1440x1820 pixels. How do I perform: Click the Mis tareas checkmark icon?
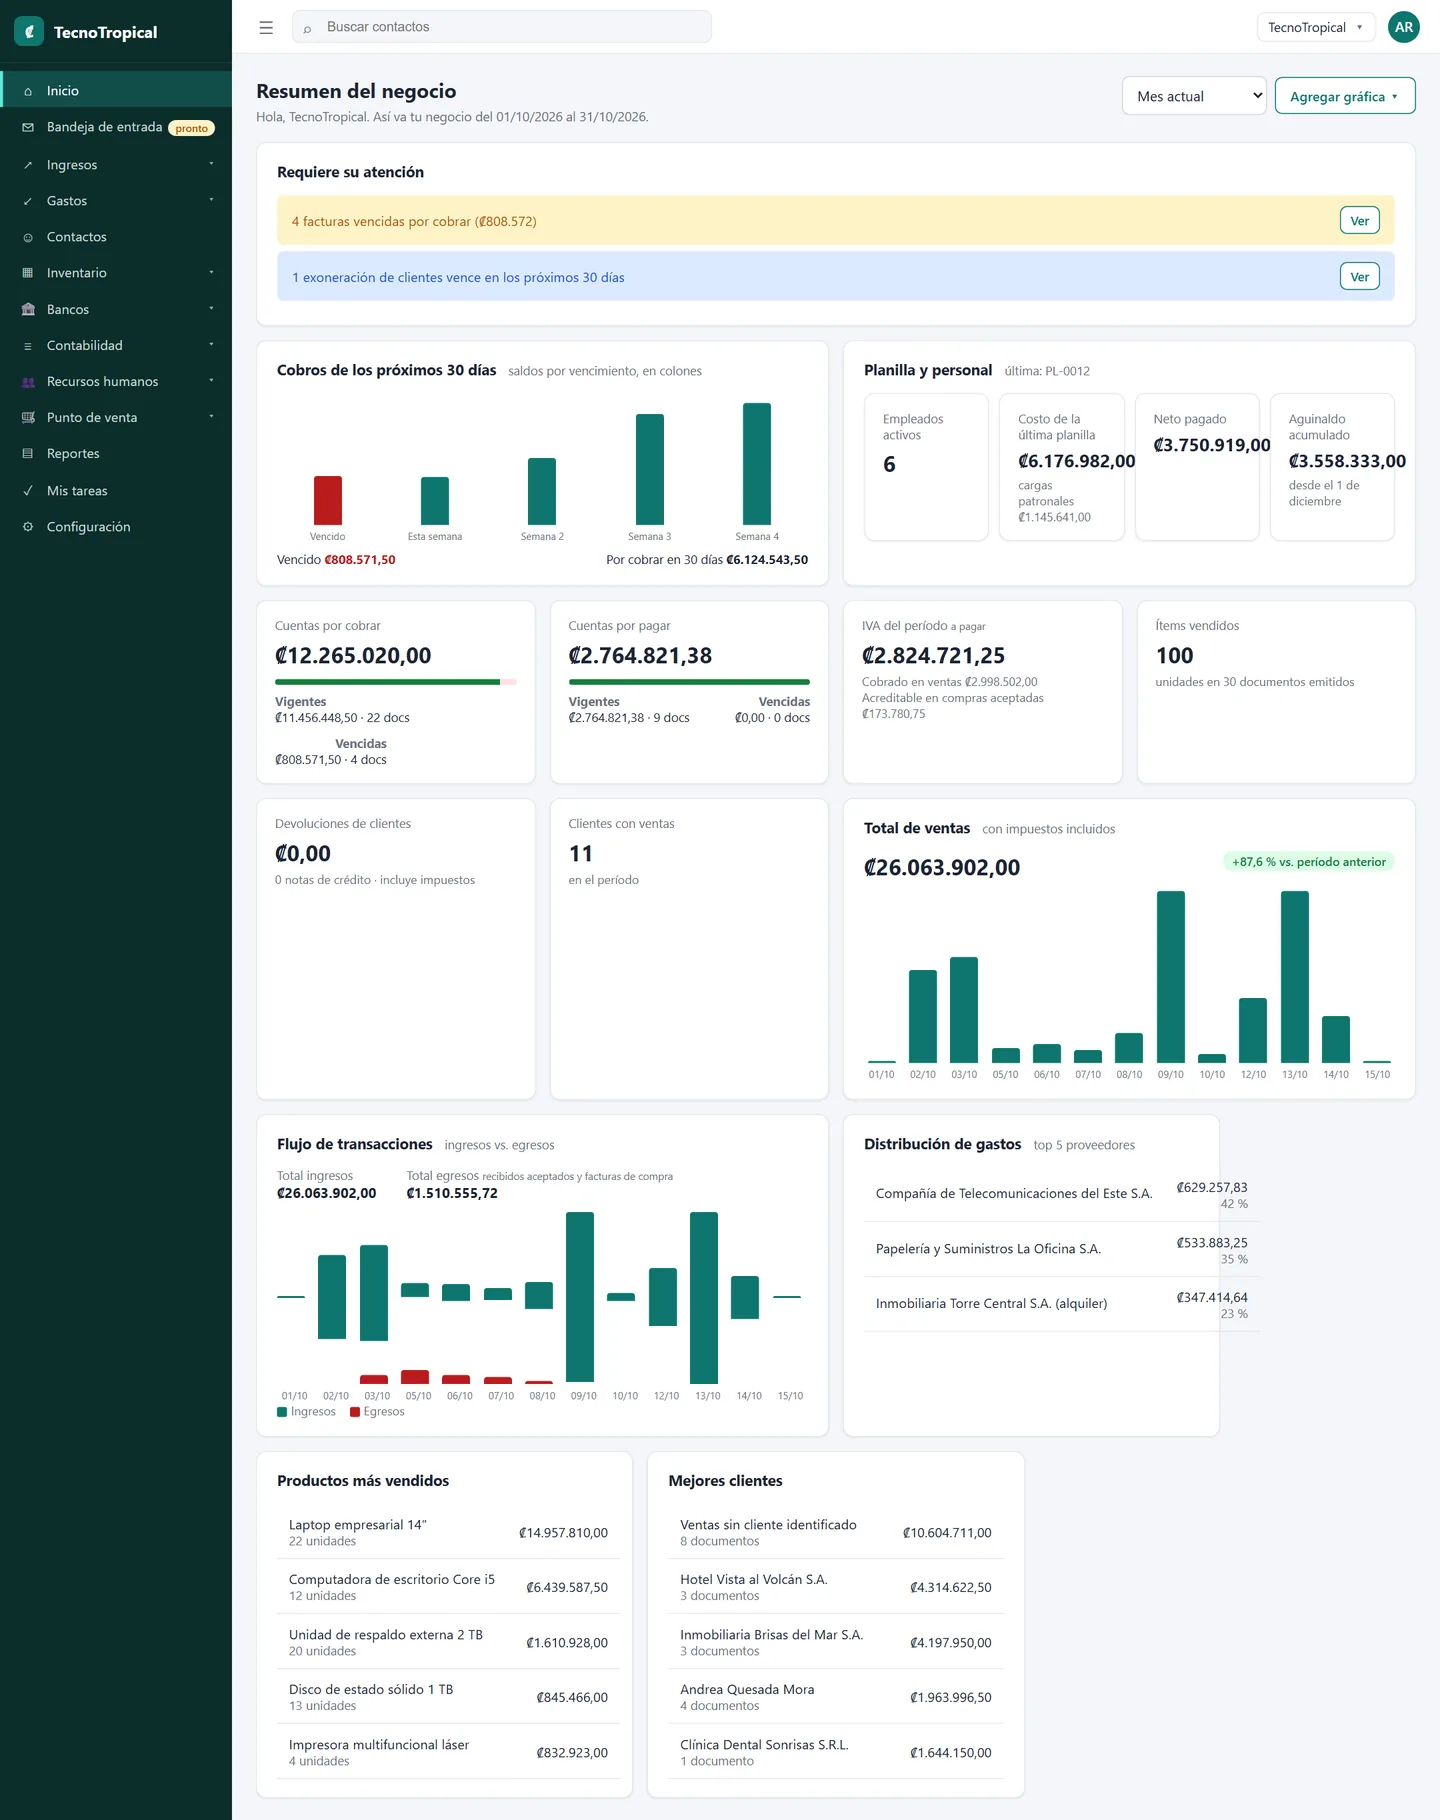(28, 491)
